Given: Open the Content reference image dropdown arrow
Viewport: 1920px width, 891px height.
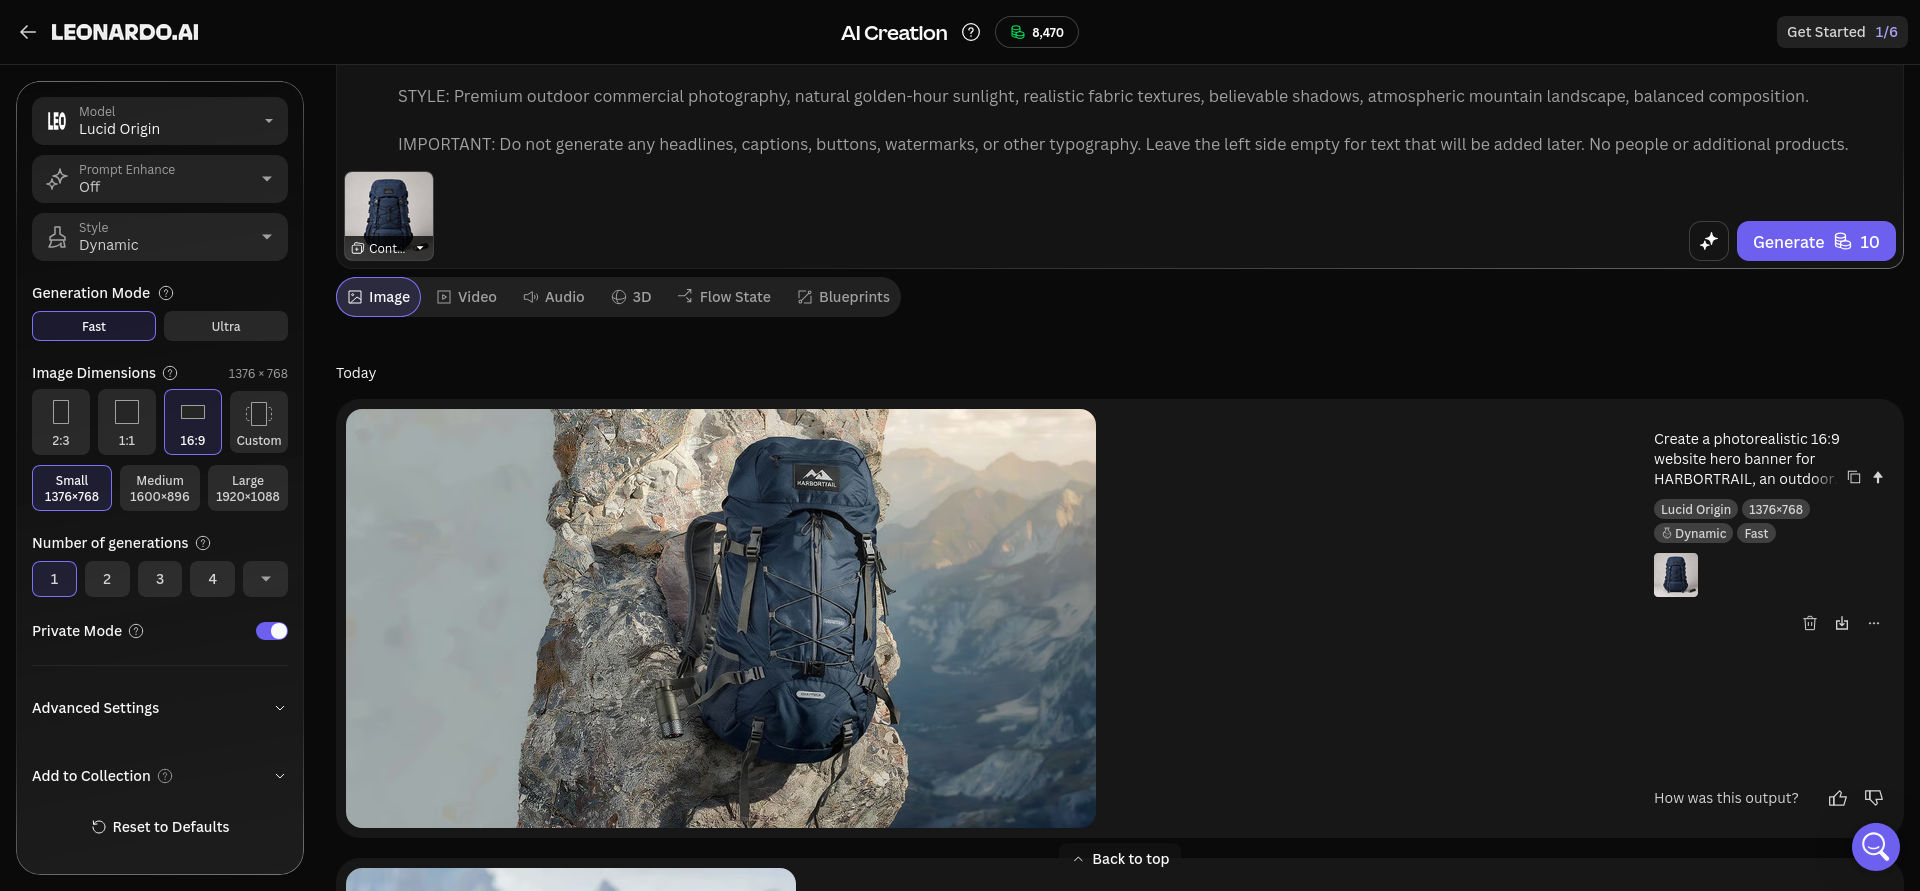Looking at the screenshot, I should coord(421,248).
